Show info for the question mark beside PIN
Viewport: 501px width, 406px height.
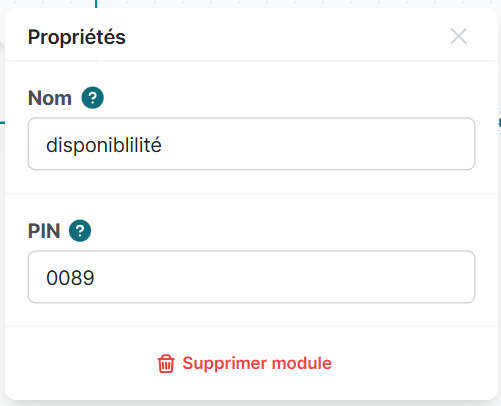(80, 231)
